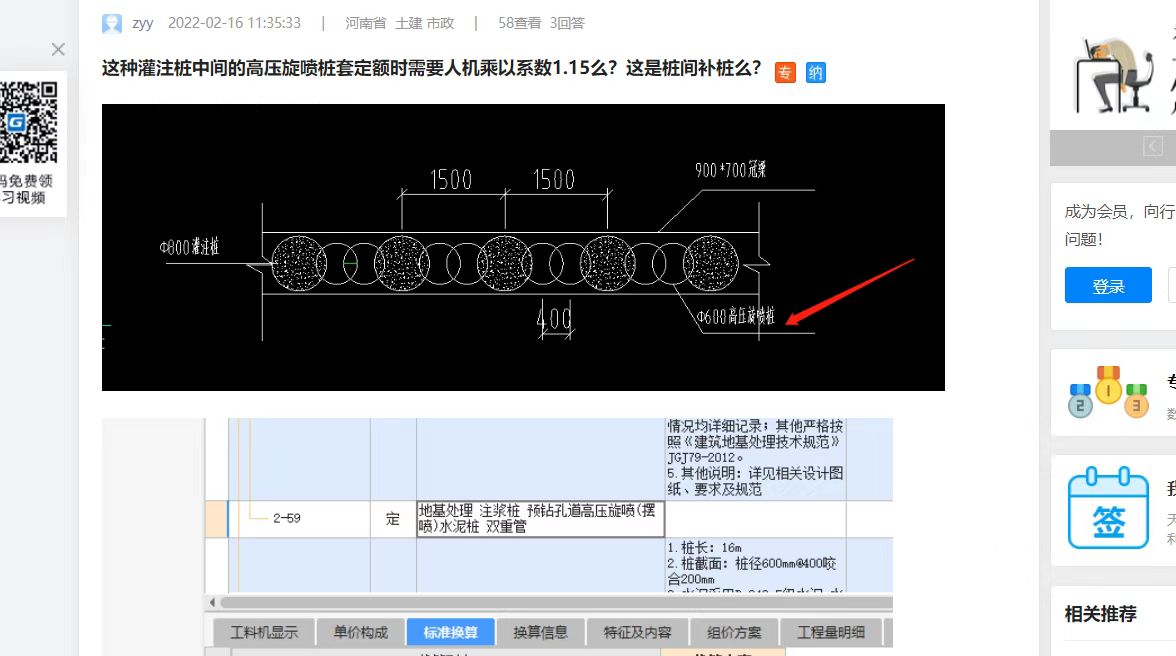This screenshot has width=1176, height=656.
Task: Click the 成为会员 membership prompt text
Action: [x=1119, y=225]
